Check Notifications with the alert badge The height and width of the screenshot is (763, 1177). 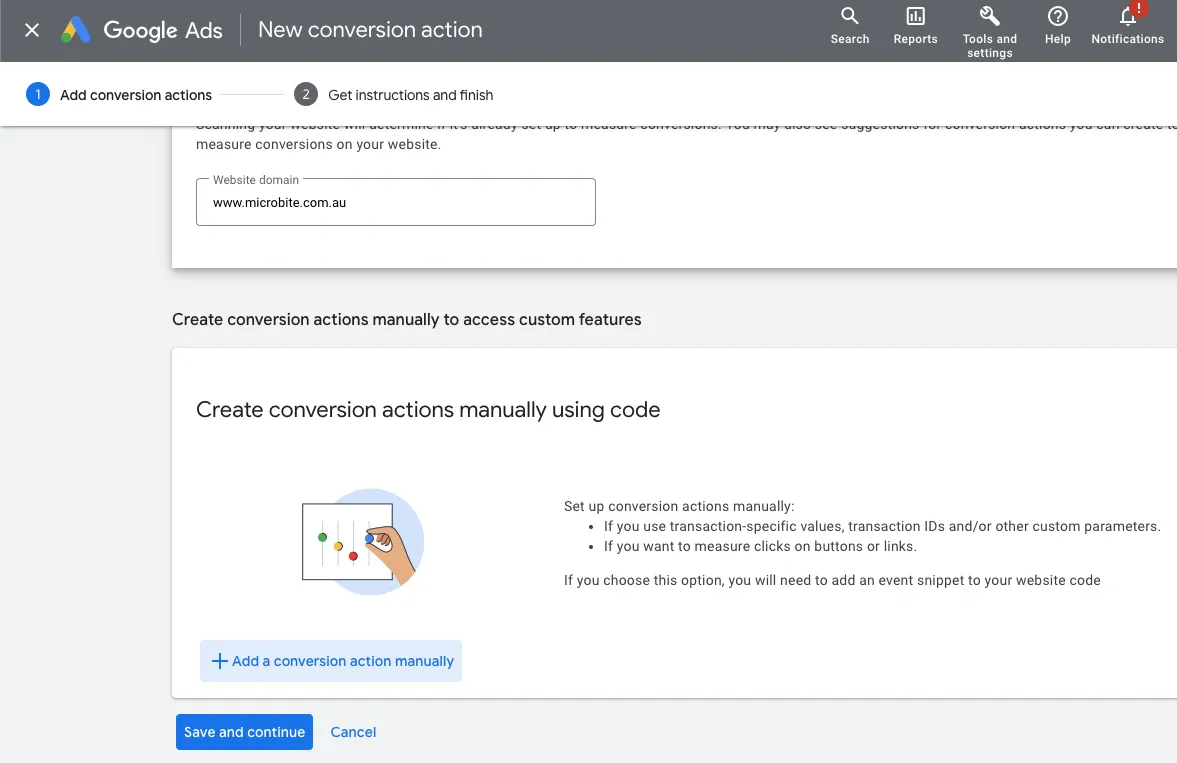[1127, 25]
